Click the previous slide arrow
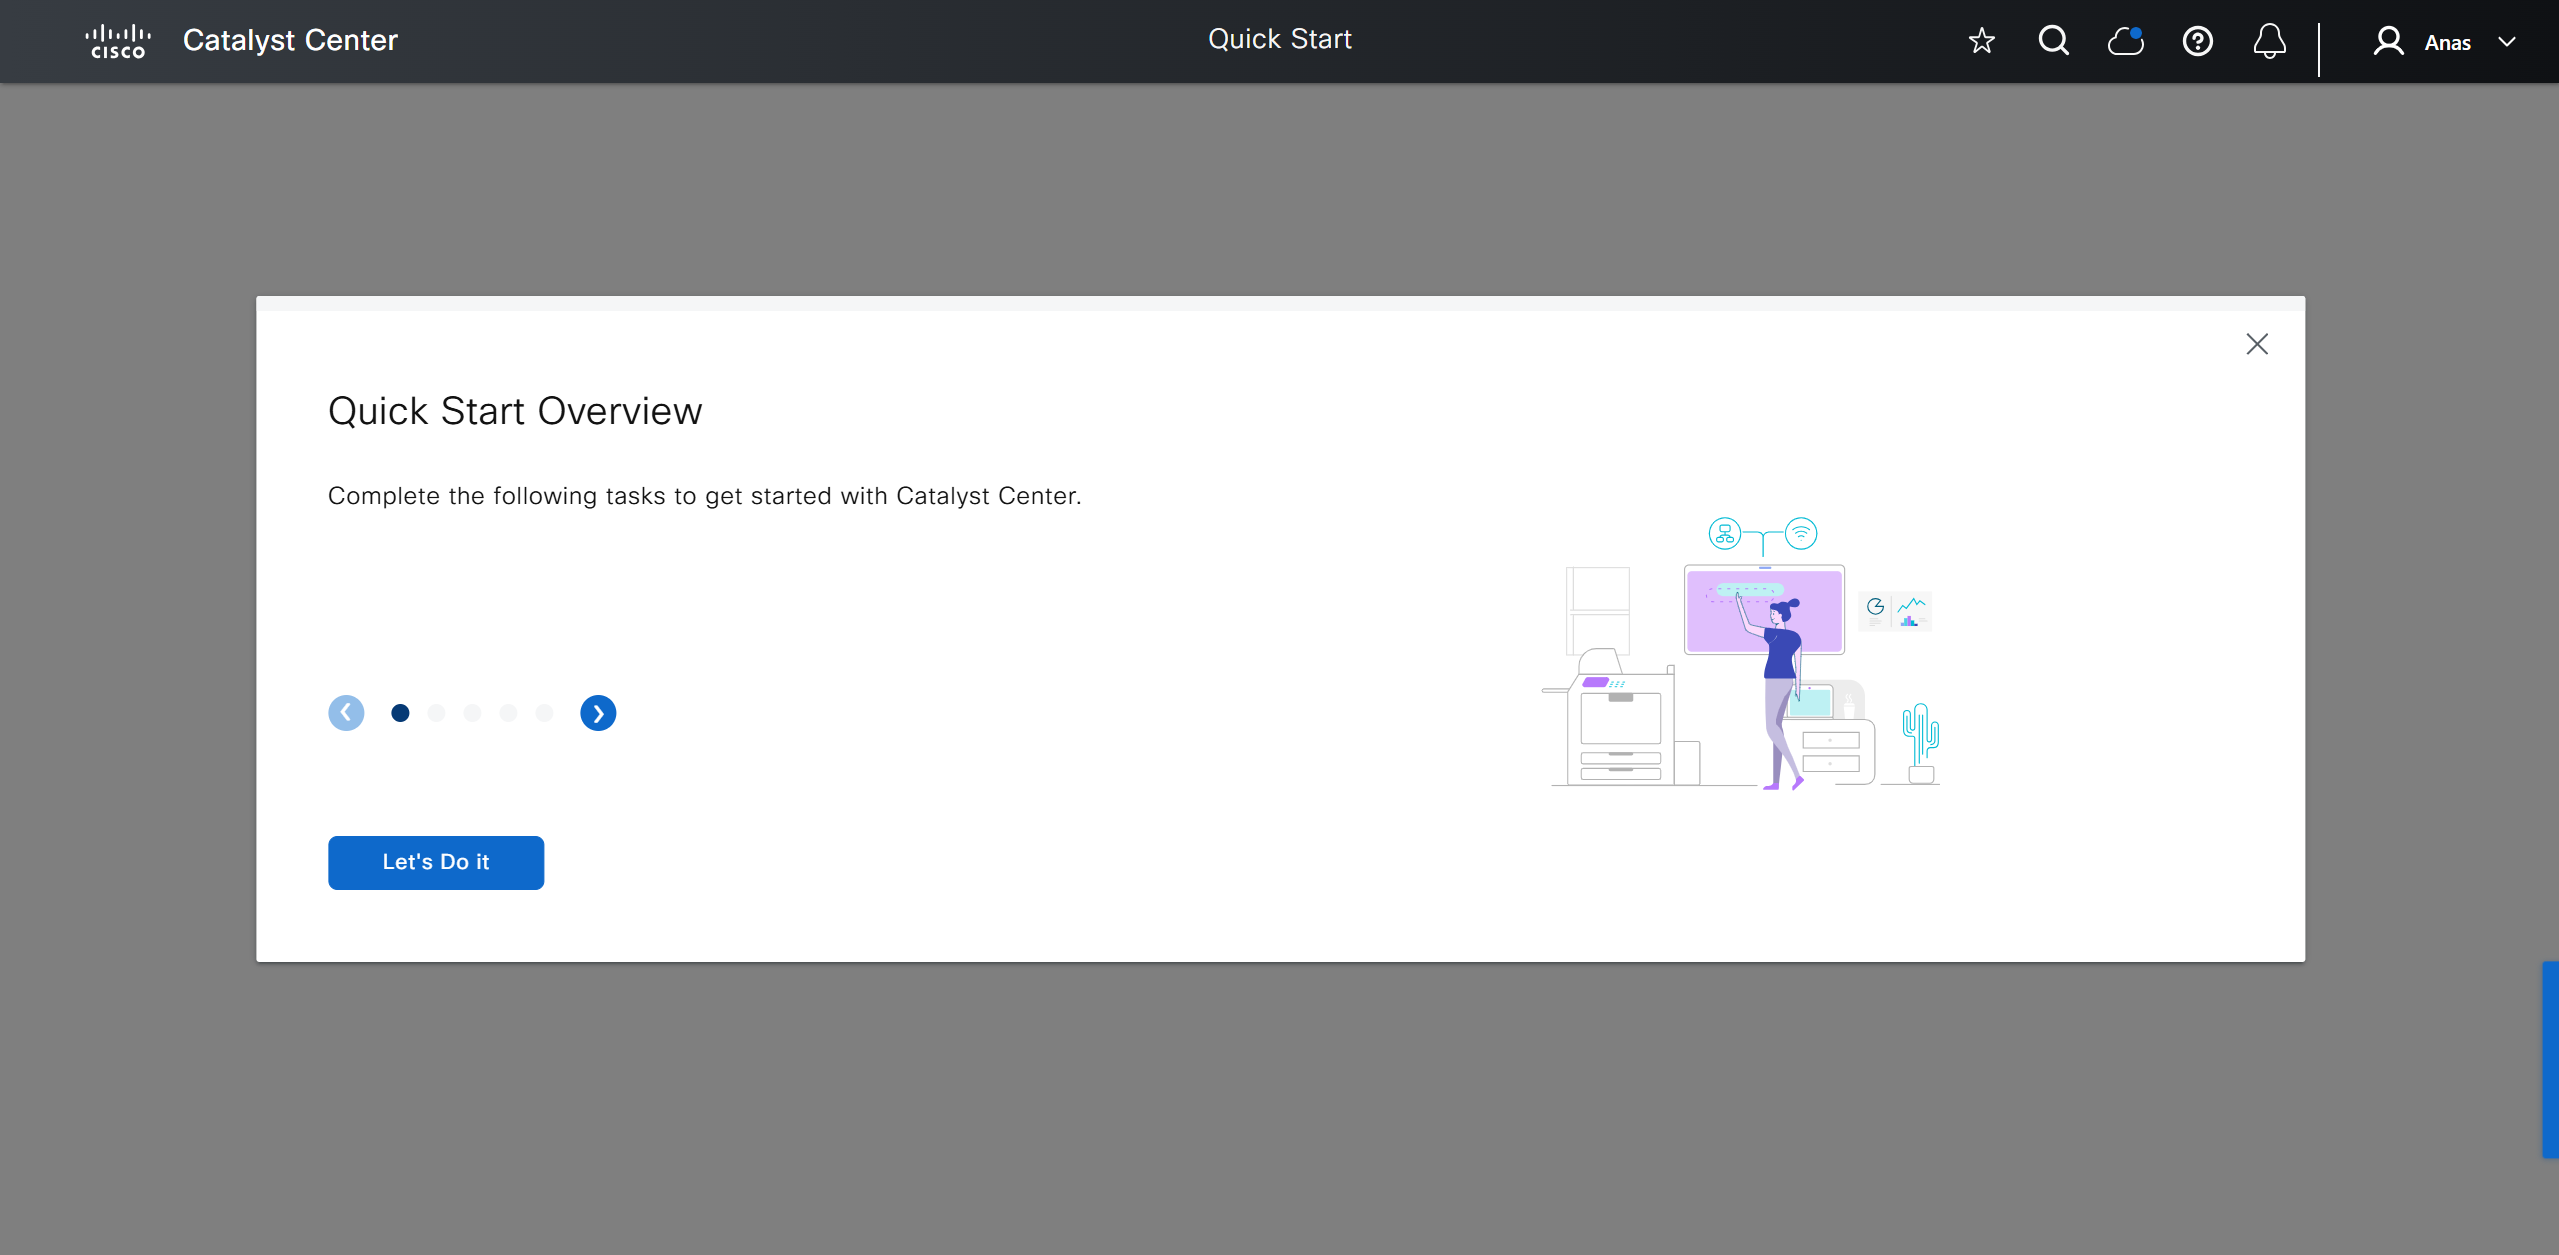 point(346,713)
